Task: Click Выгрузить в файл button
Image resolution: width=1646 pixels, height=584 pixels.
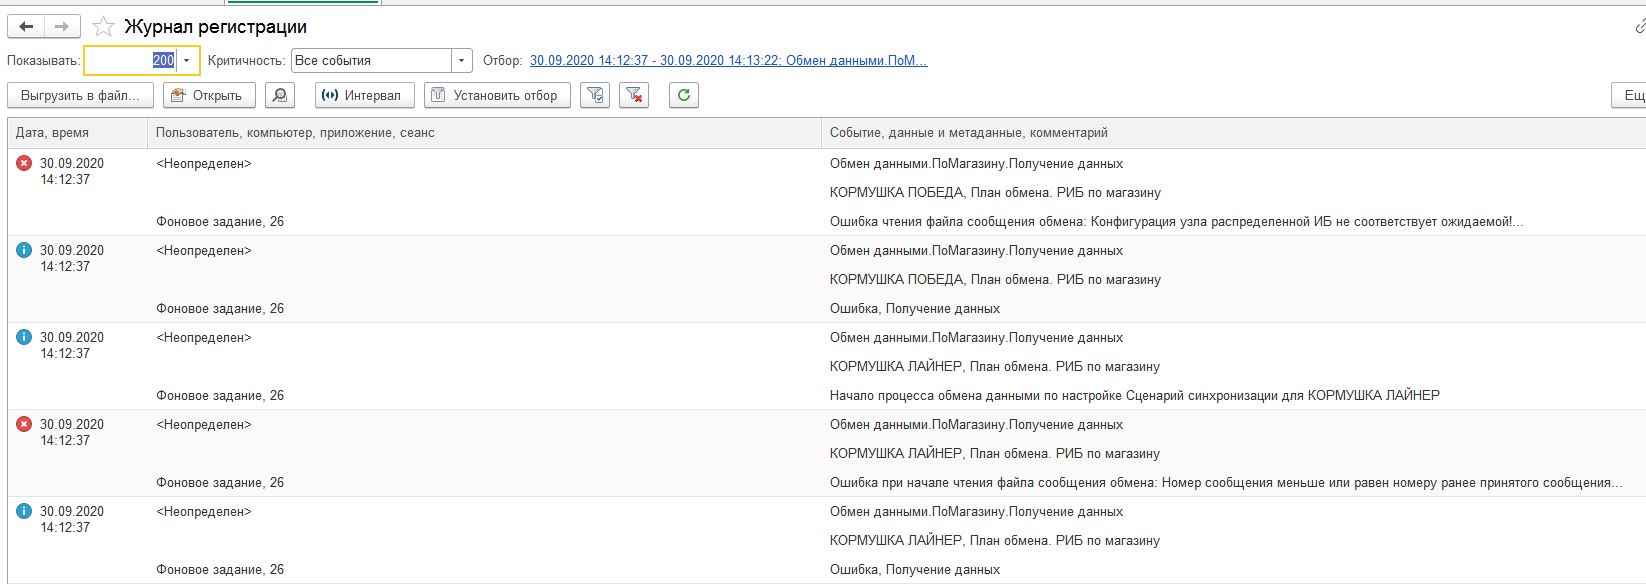Action: (x=81, y=95)
